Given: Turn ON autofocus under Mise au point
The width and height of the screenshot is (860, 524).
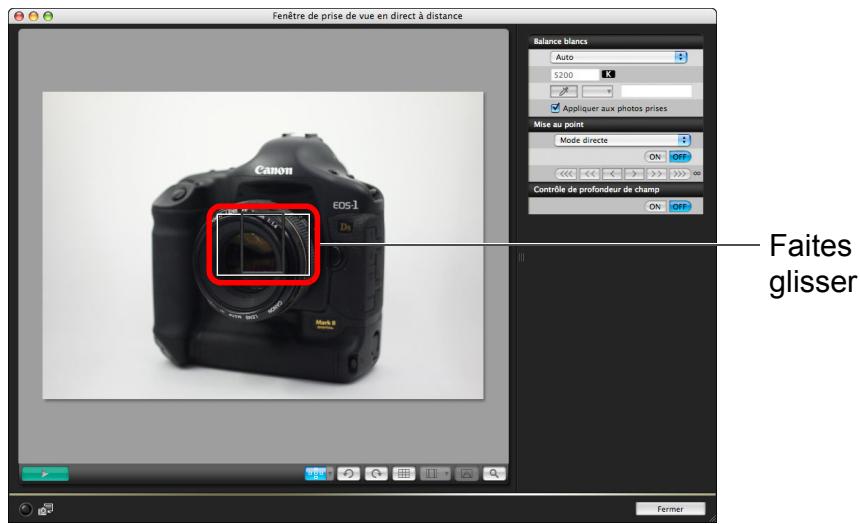Looking at the screenshot, I should (655, 157).
